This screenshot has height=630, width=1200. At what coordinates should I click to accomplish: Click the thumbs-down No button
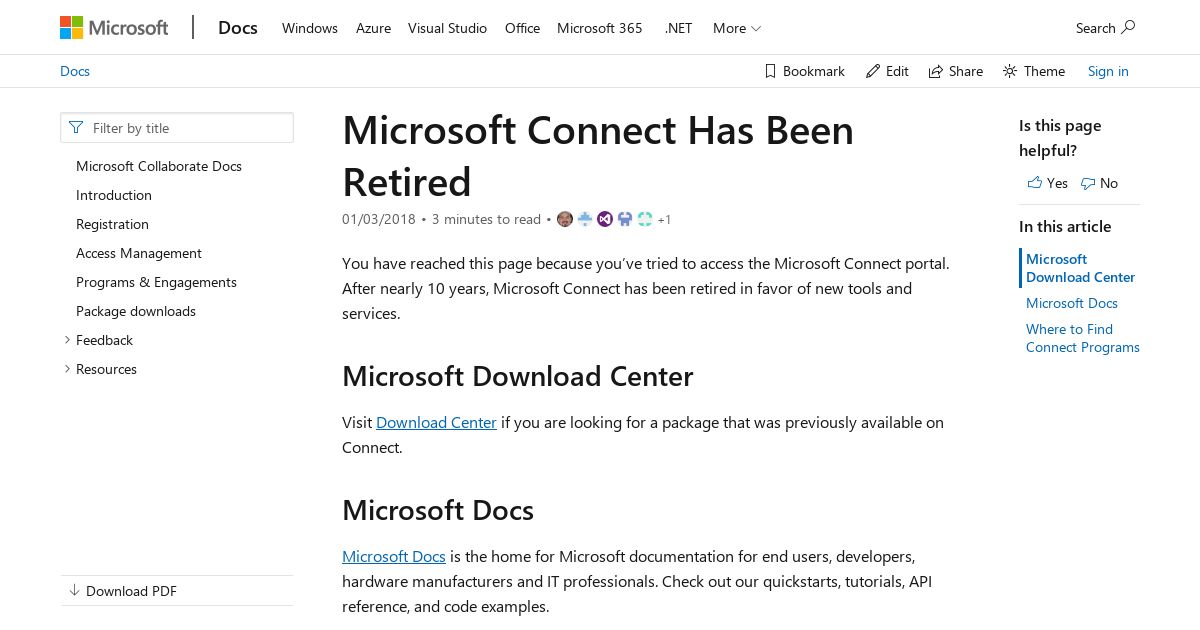click(1100, 183)
